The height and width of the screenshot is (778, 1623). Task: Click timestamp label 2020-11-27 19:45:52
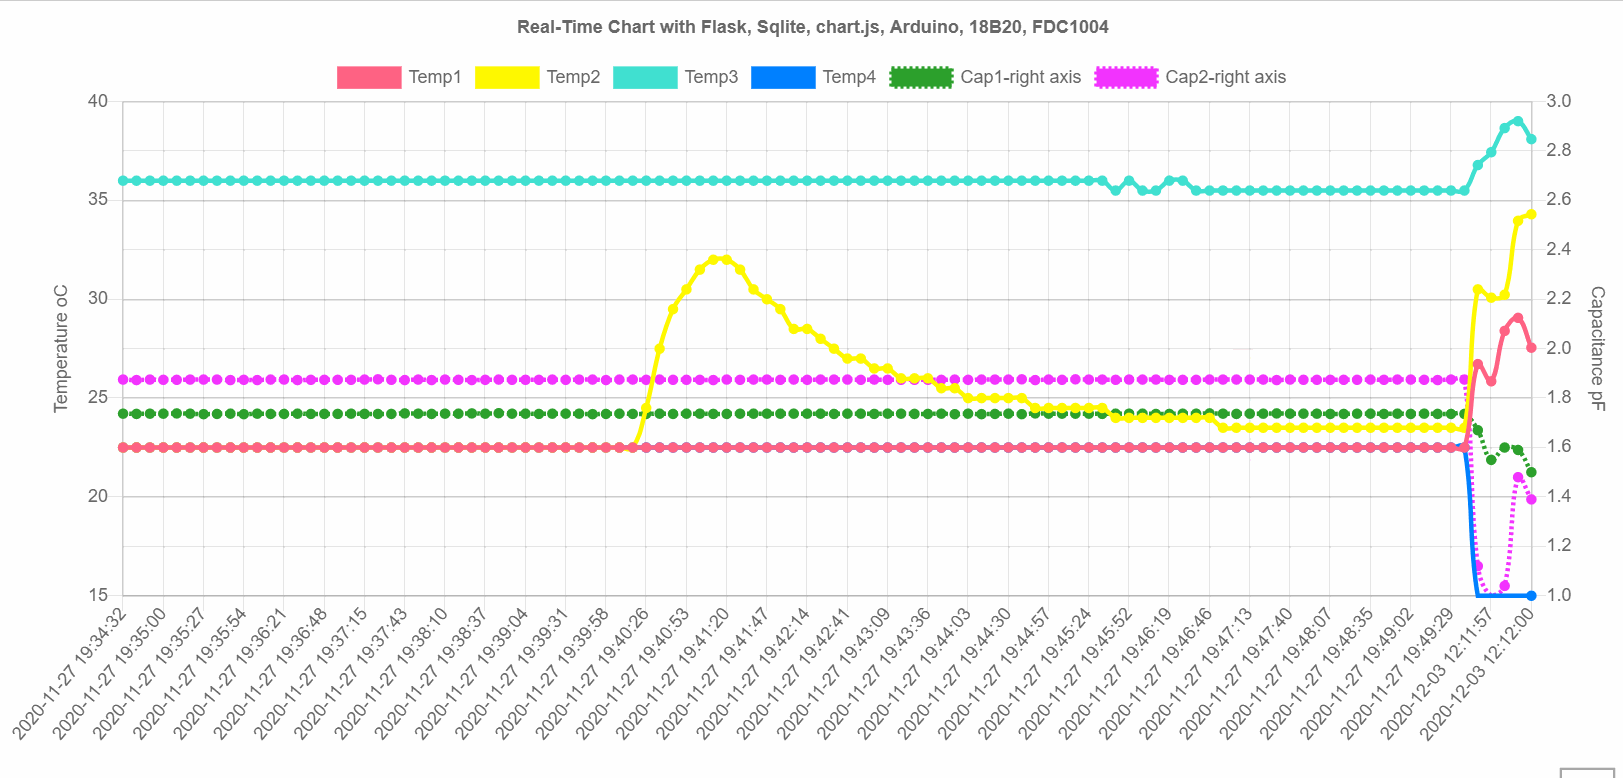coord(1075,673)
